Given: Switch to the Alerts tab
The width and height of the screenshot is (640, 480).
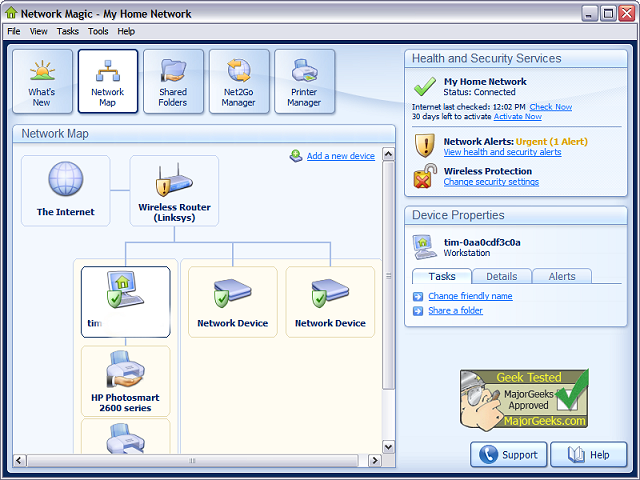Looking at the screenshot, I should pyautogui.click(x=562, y=276).
